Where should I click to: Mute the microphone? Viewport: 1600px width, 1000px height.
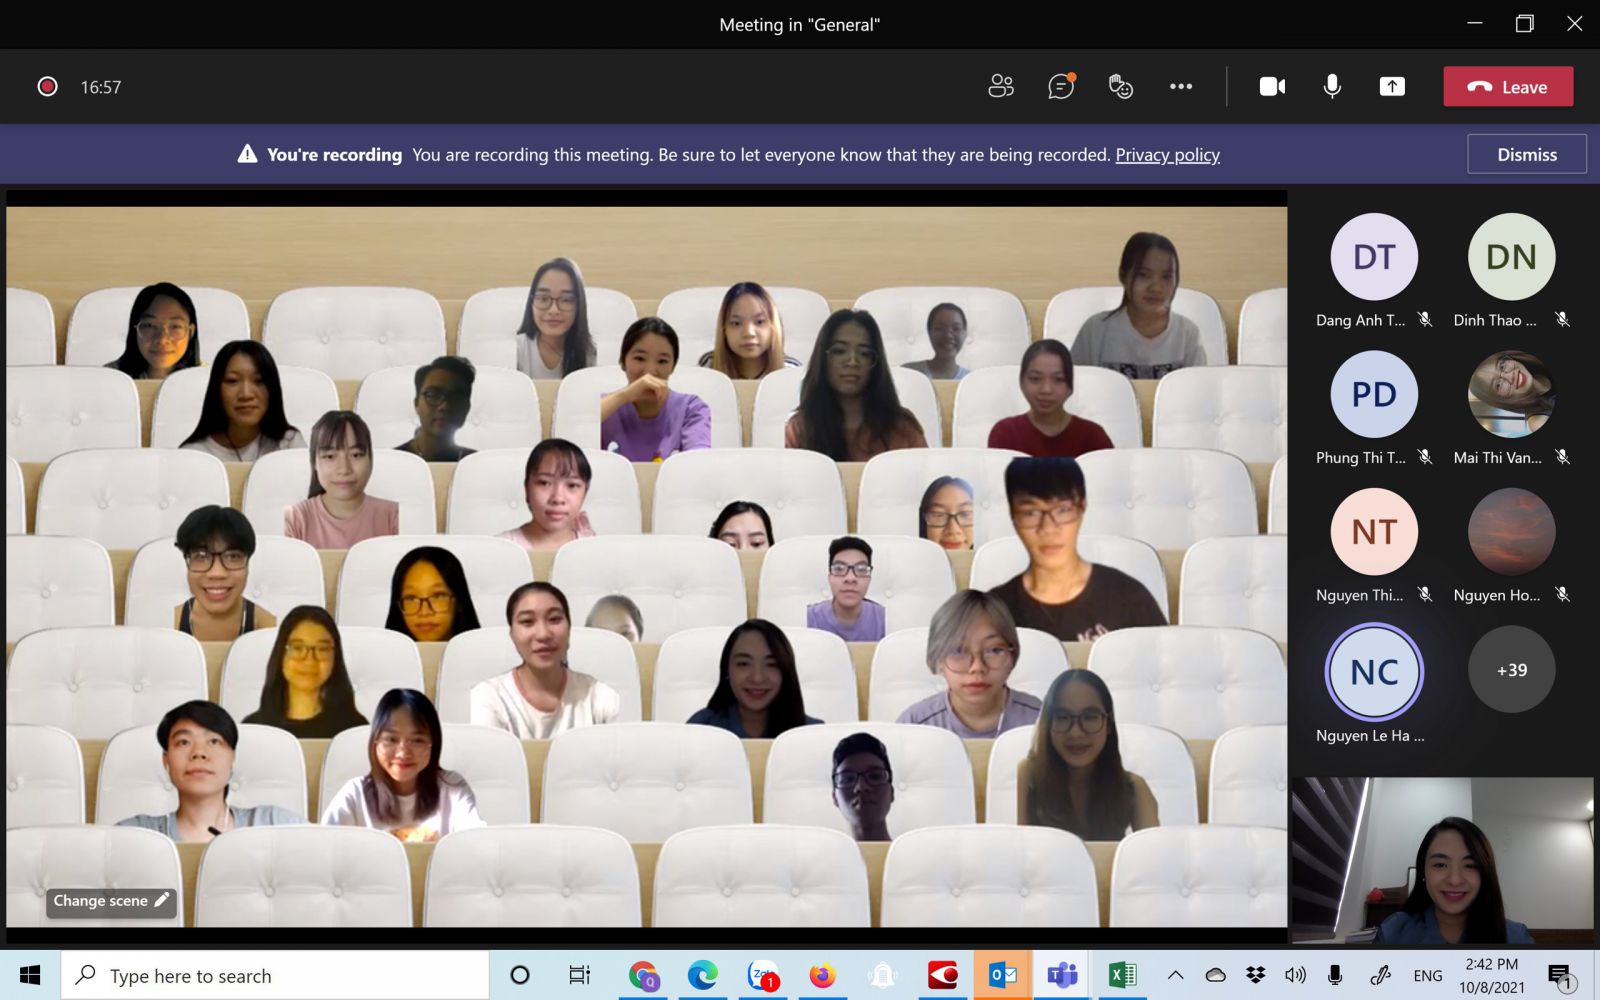pos(1332,87)
